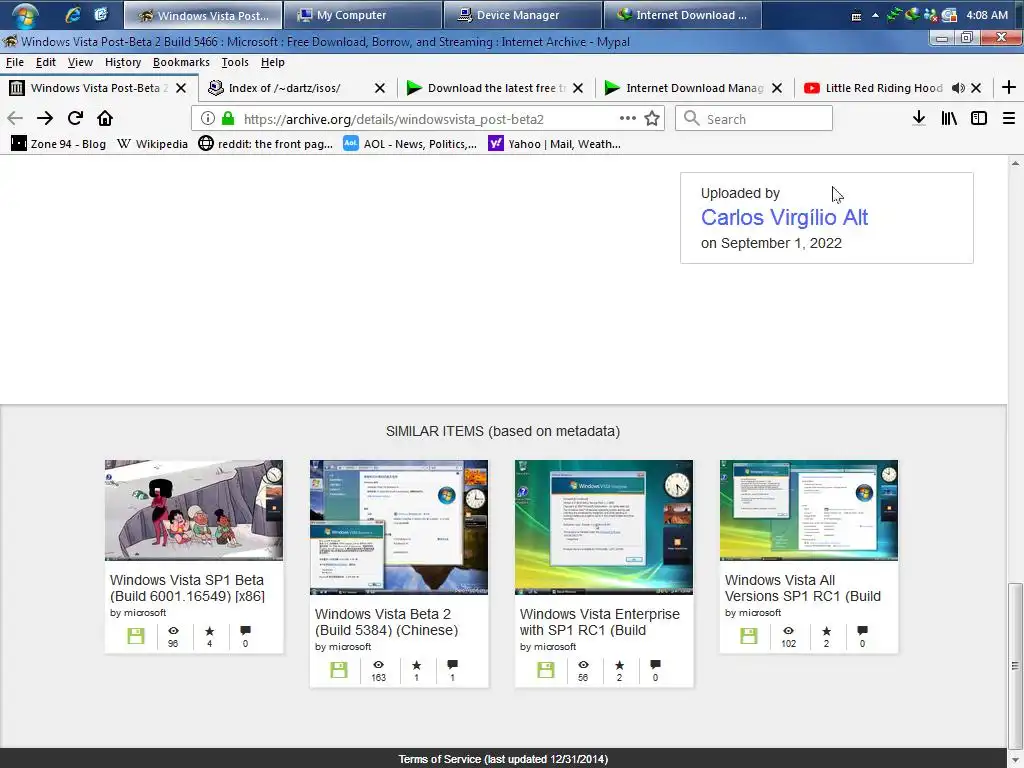Toggle the sidebar icon in toolbar

click(x=978, y=118)
